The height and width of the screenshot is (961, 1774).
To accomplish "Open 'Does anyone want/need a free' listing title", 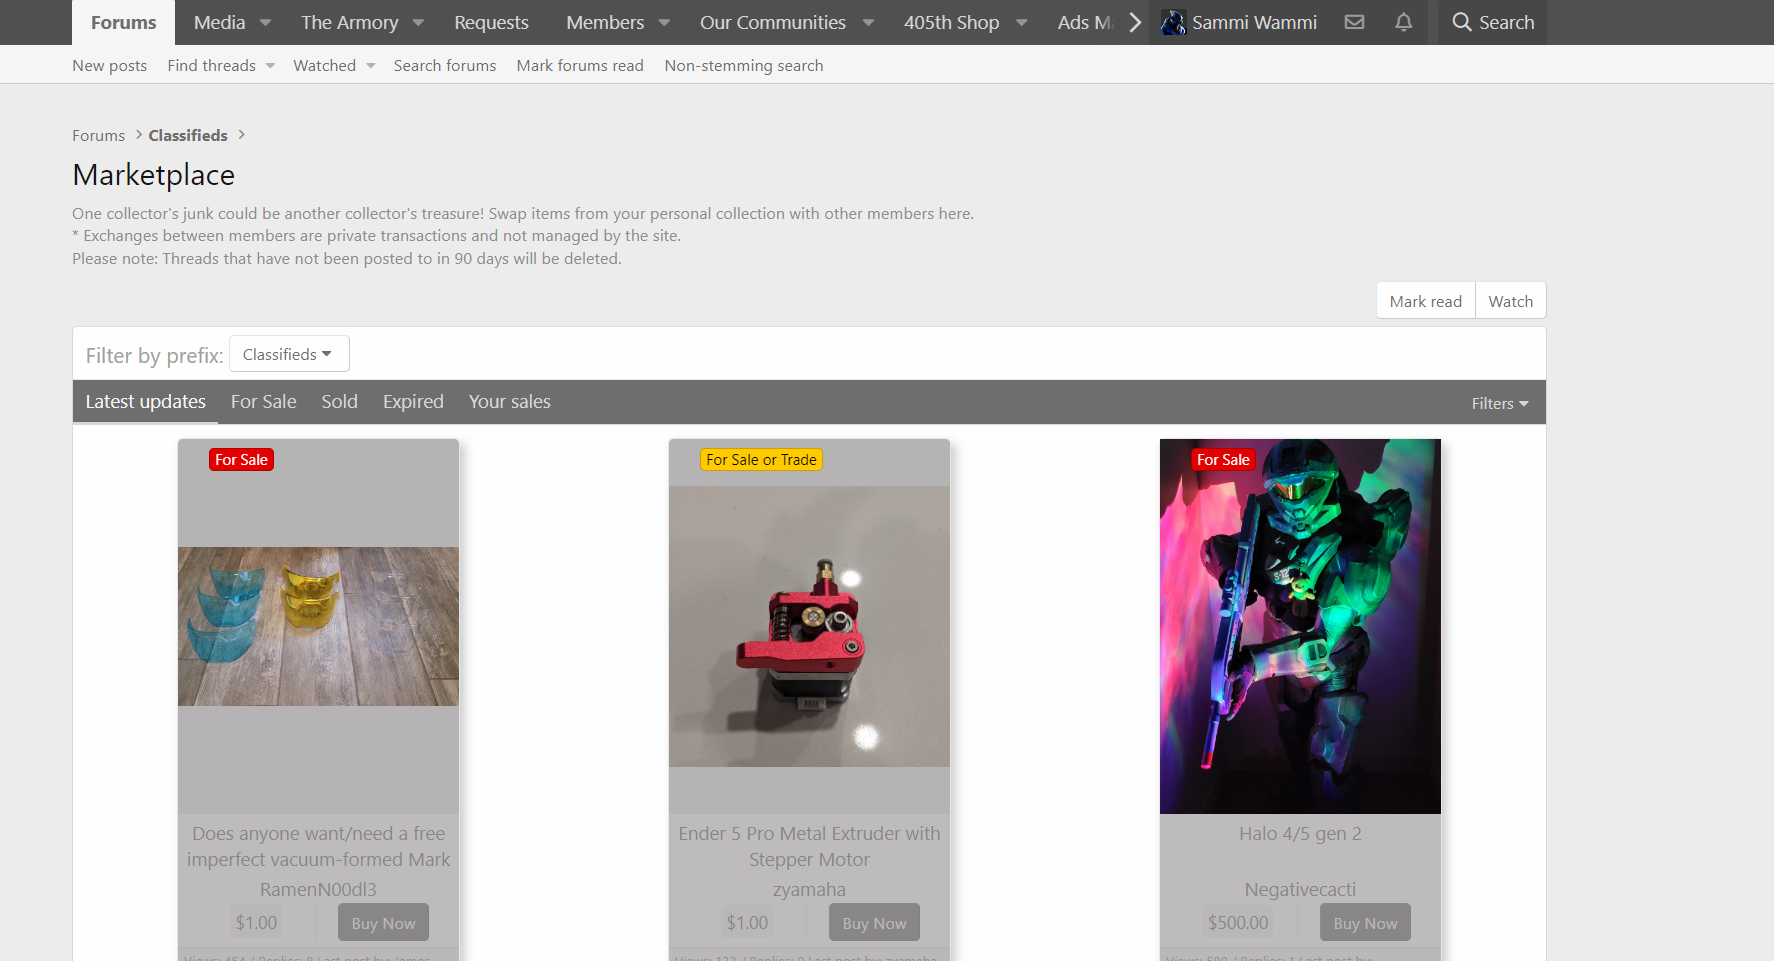I will click(x=318, y=846).
